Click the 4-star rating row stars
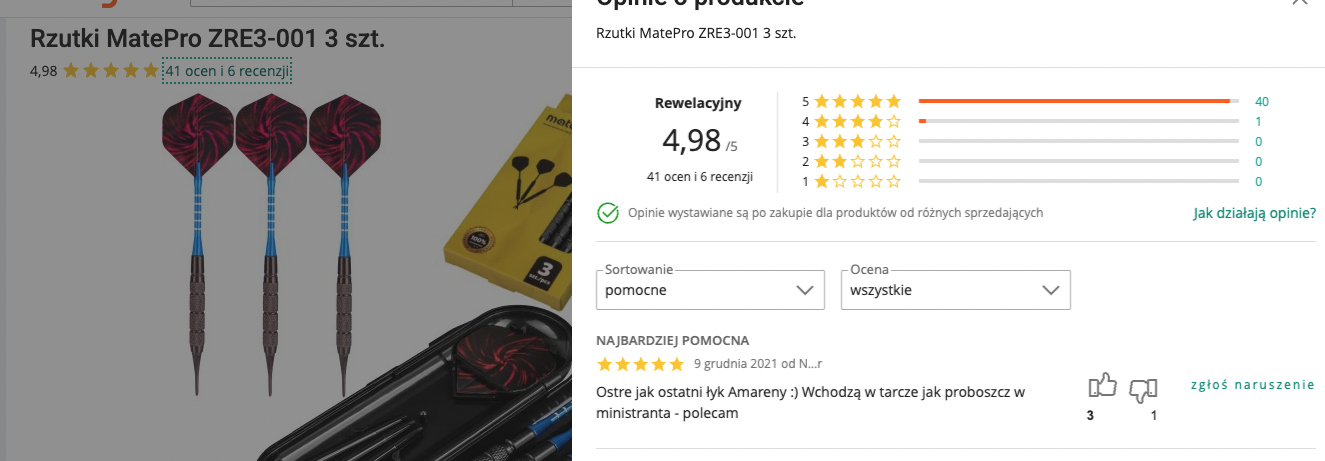Screen dimensions: 1325x461 click(857, 121)
